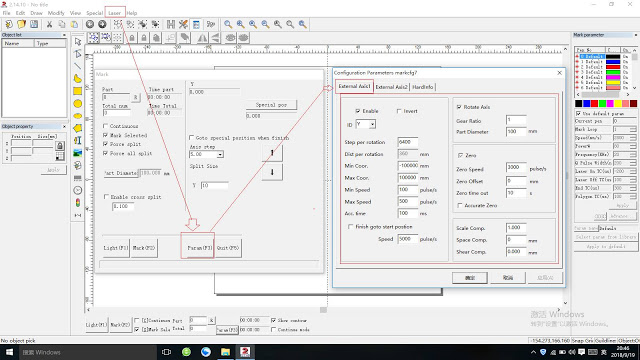This screenshot has width=640, height=360.
Task: Enable the Accurate Zero checkbox
Action: [x=460, y=205]
